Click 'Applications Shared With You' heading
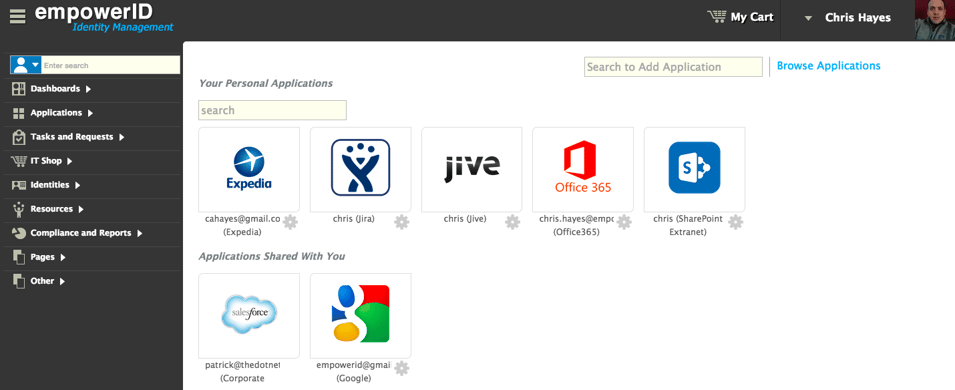This screenshot has width=955, height=390. coord(272,257)
